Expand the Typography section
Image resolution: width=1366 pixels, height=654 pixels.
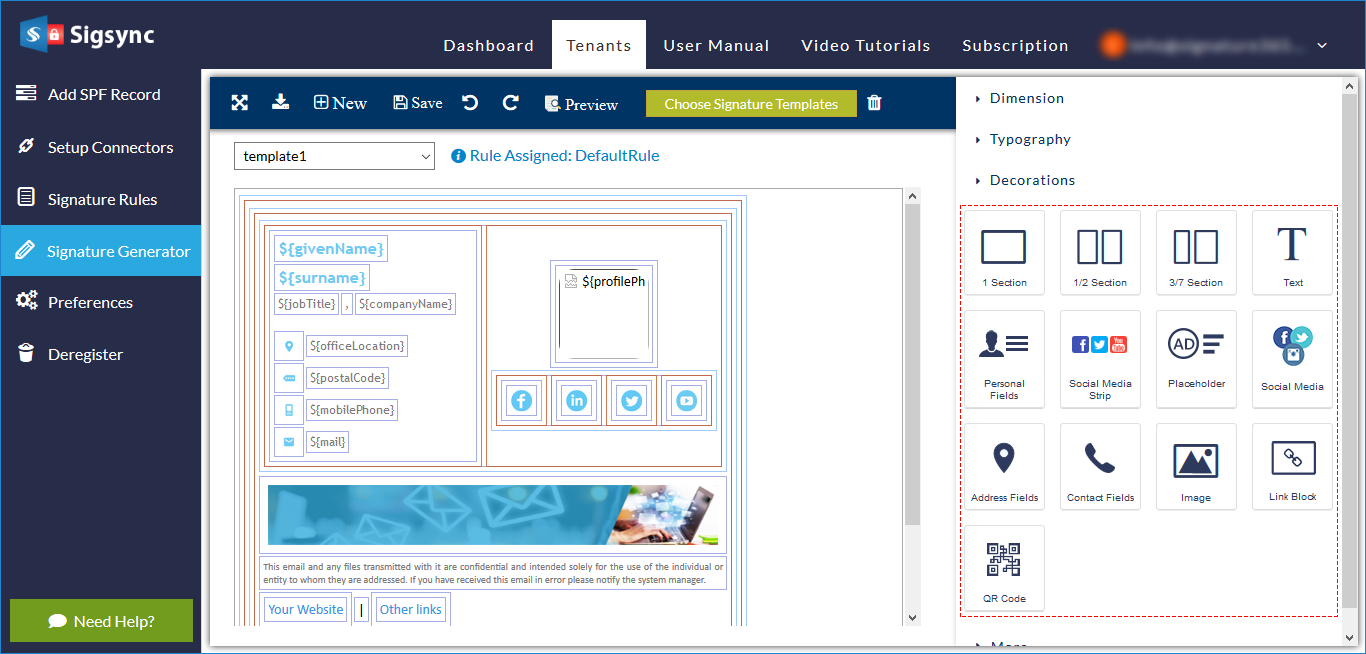[x=1030, y=139]
